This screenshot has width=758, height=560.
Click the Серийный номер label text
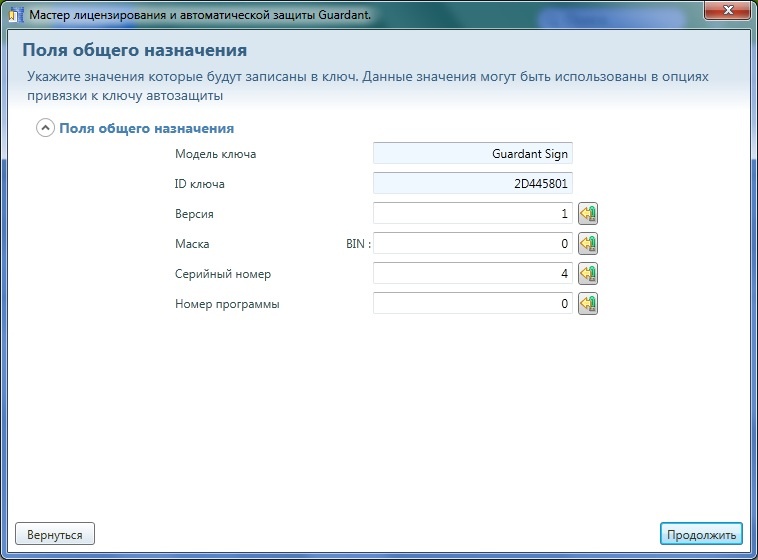click(223, 274)
